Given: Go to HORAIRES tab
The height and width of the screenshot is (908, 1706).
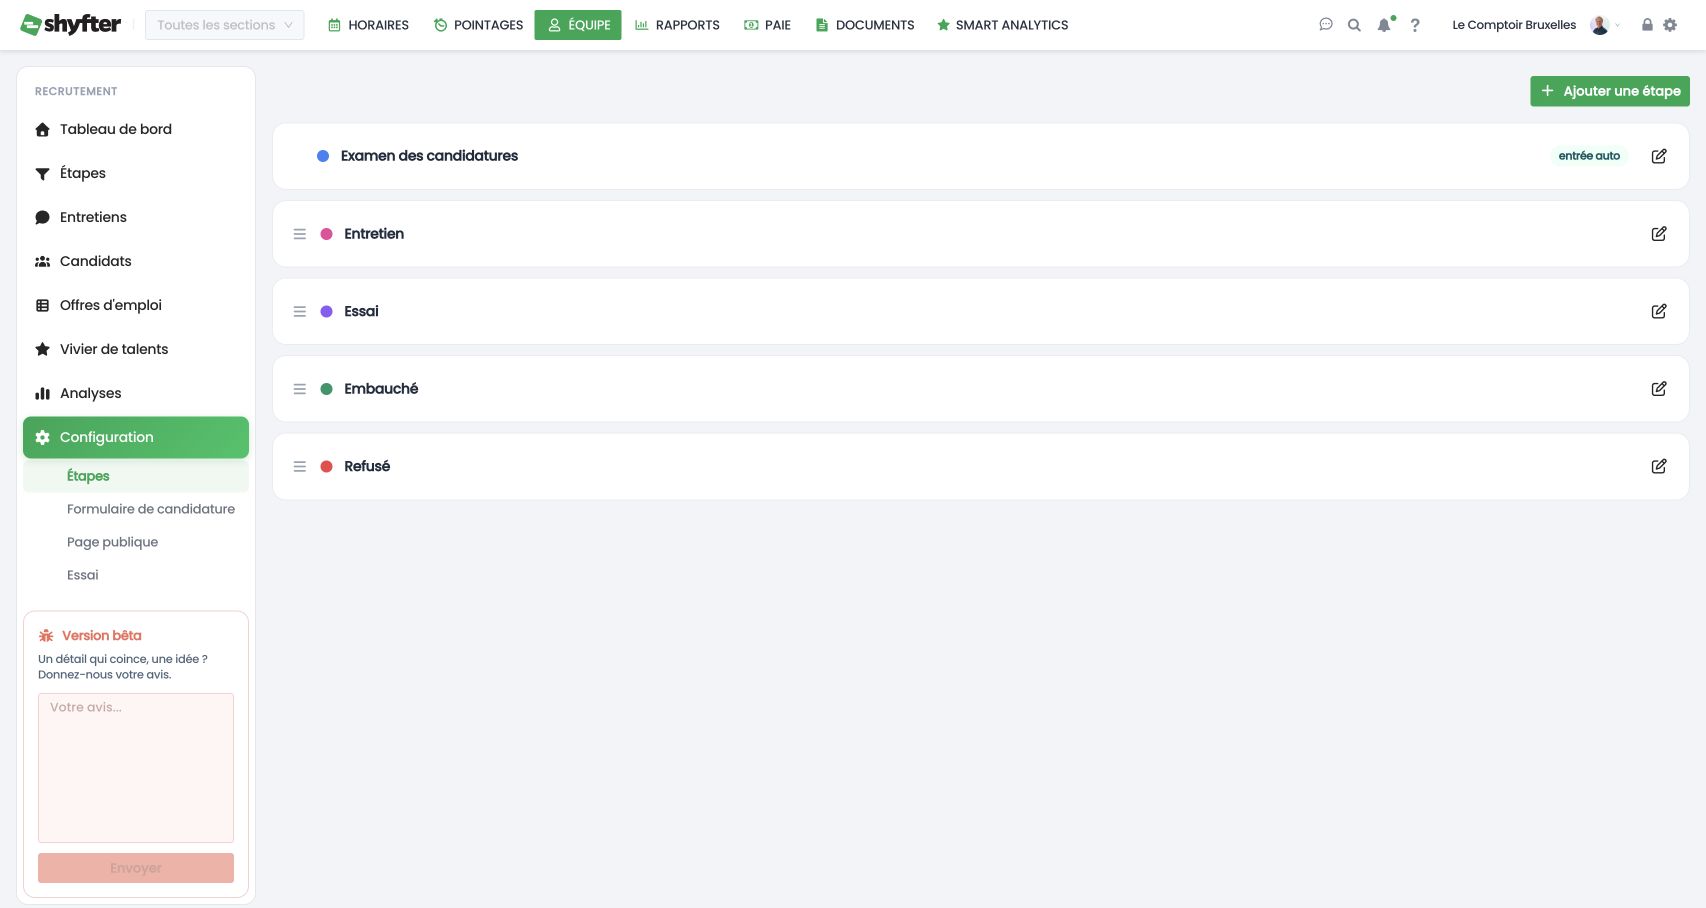Looking at the screenshot, I should click(x=368, y=25).
